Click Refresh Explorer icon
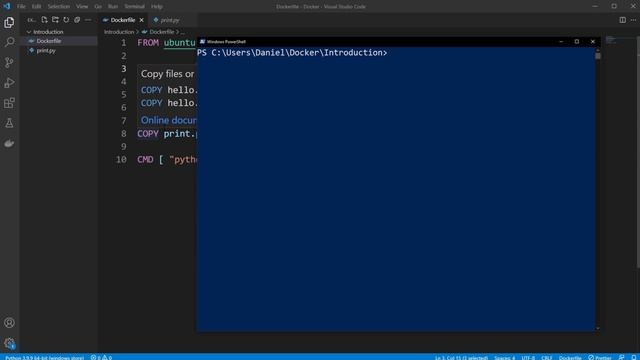Screen dimensions: 640x360 coord(66,20)
